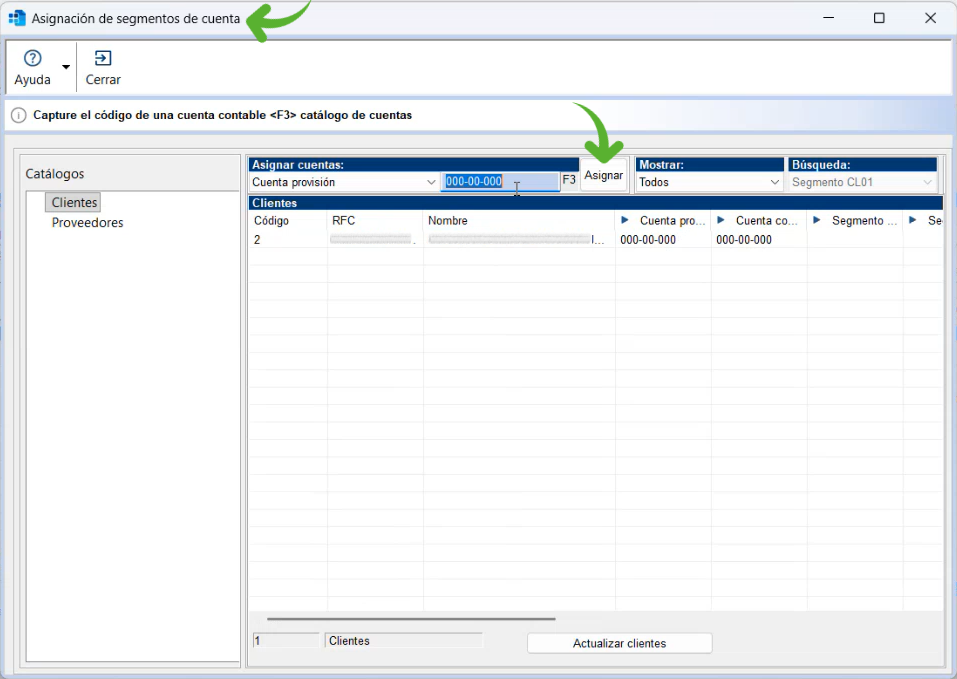Click the account code input field 000-00-000

coord(499,182)
